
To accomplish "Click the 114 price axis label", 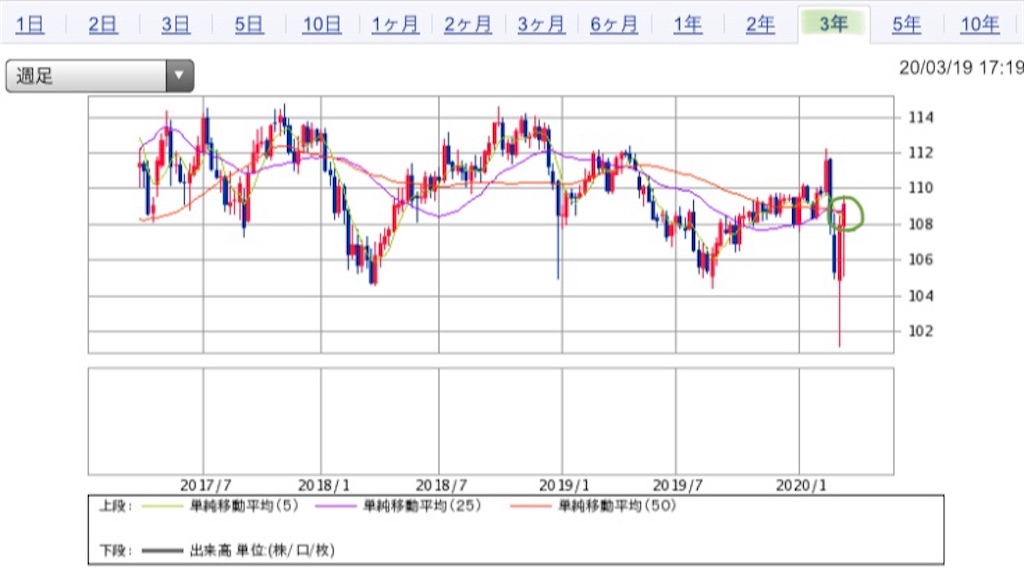I will click(921, 118).
